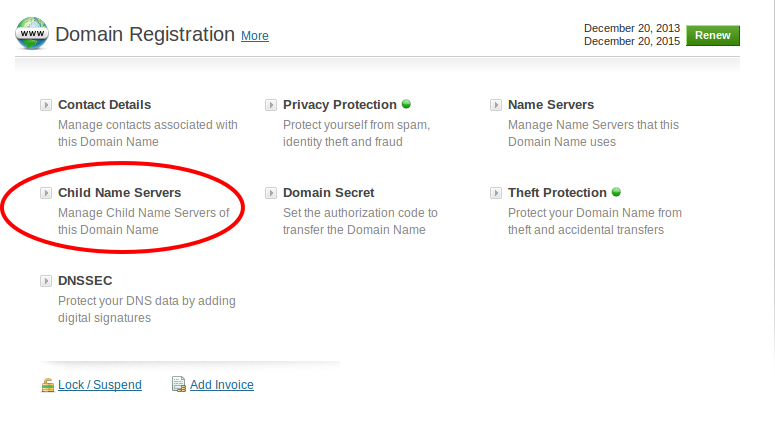Click 'Manage Child Name Servers of' description
The height and width of the screenshot is (448, 775).
point(143,213)
